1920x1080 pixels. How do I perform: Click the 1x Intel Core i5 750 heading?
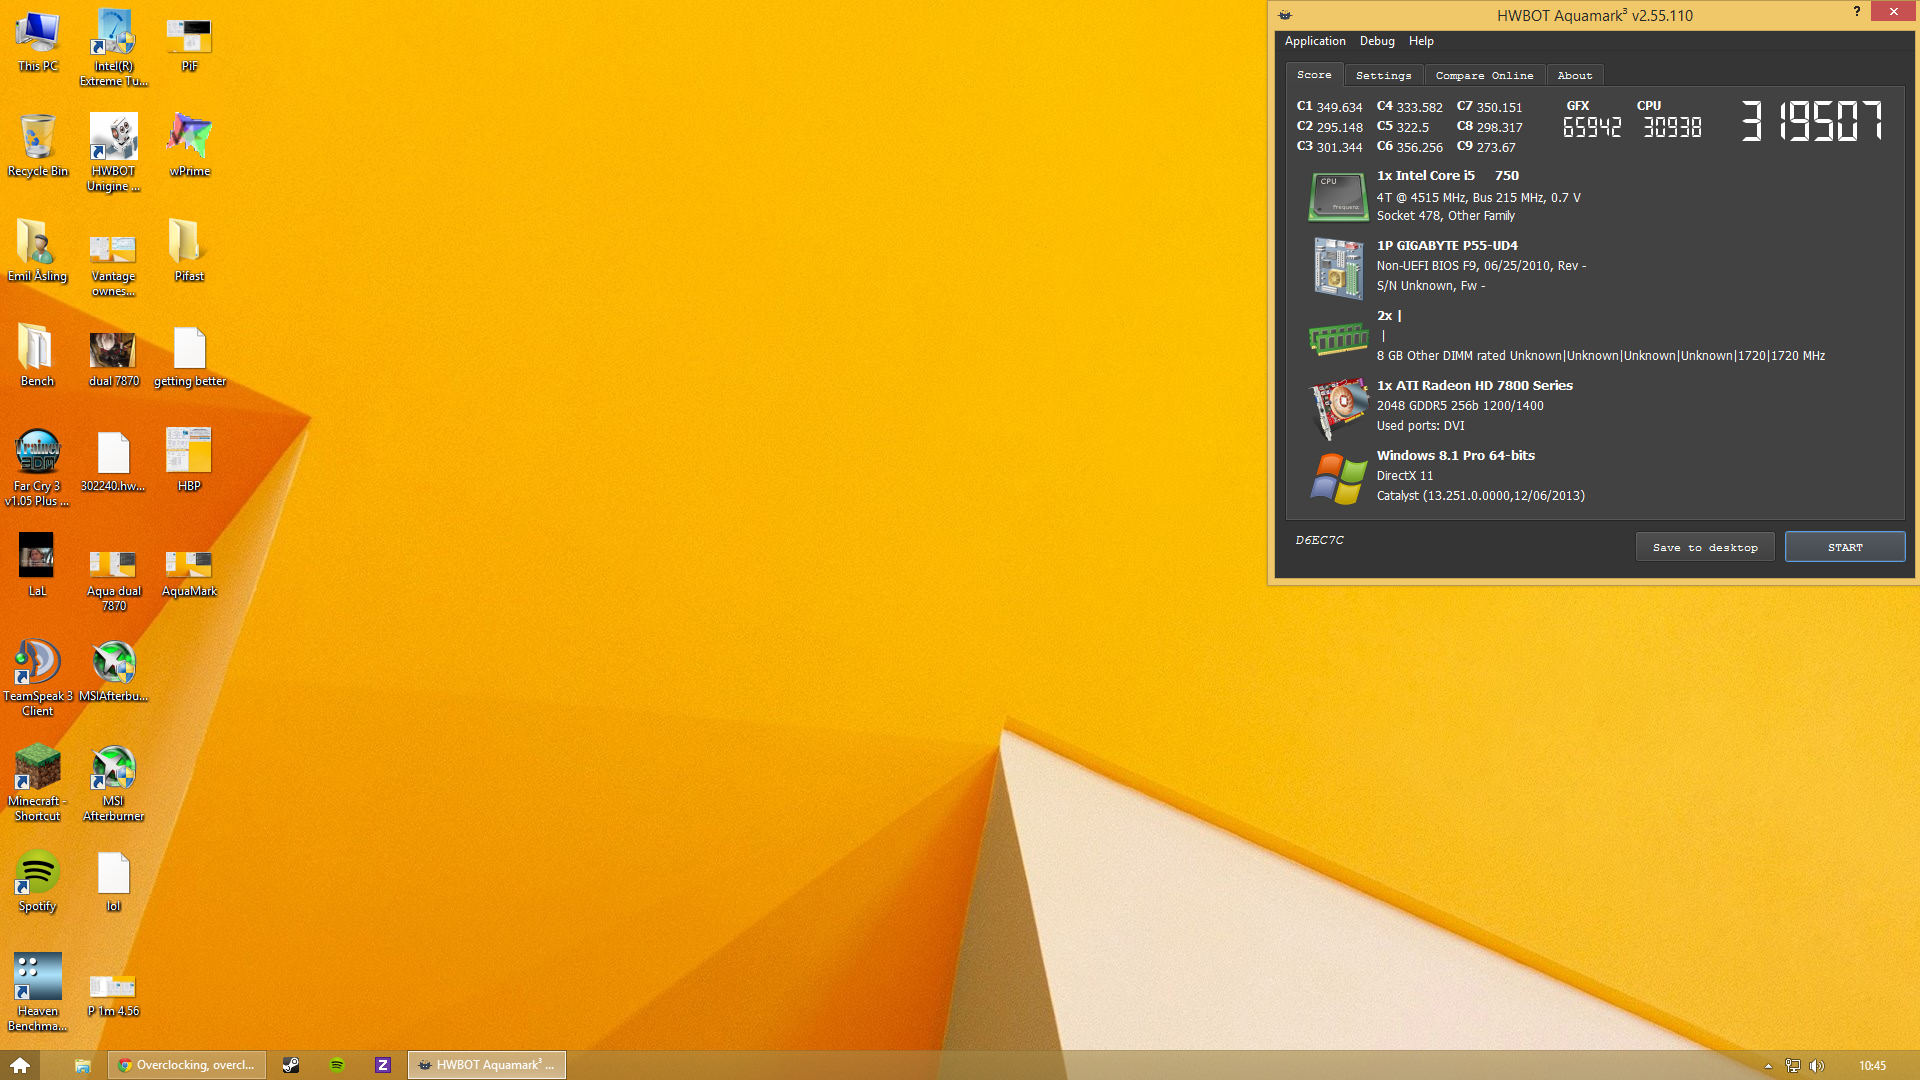(1447, 176)
